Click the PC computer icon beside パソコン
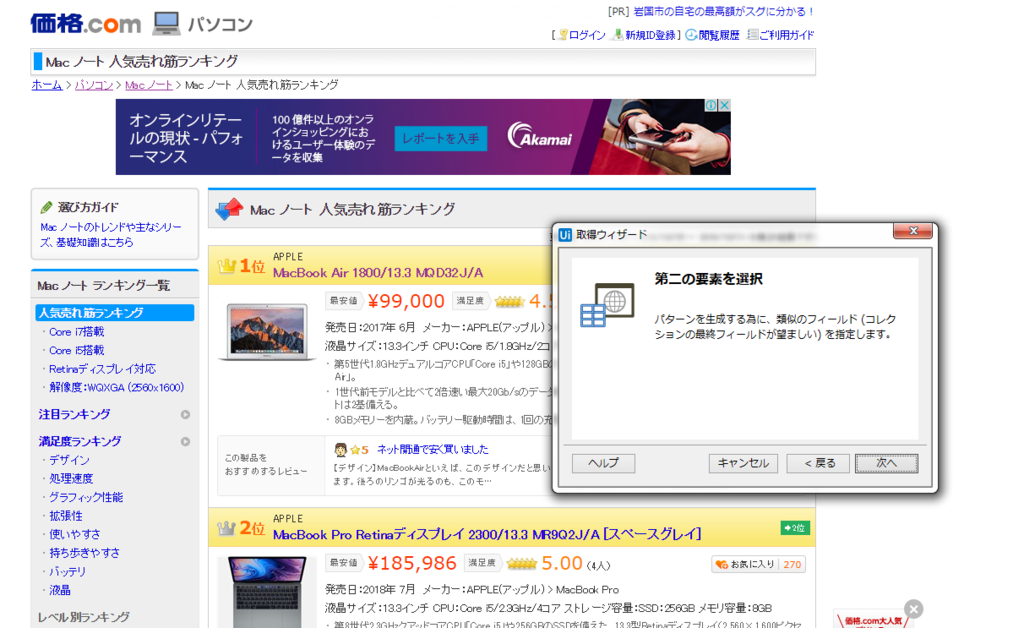 coord(166,24)
